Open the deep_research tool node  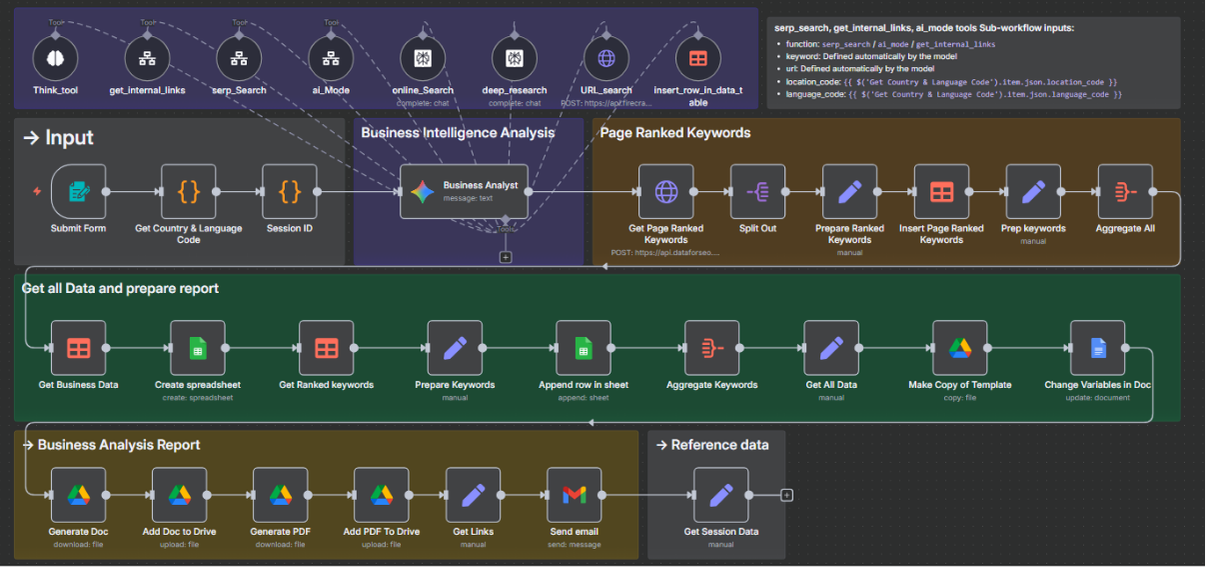click(514, 58)
